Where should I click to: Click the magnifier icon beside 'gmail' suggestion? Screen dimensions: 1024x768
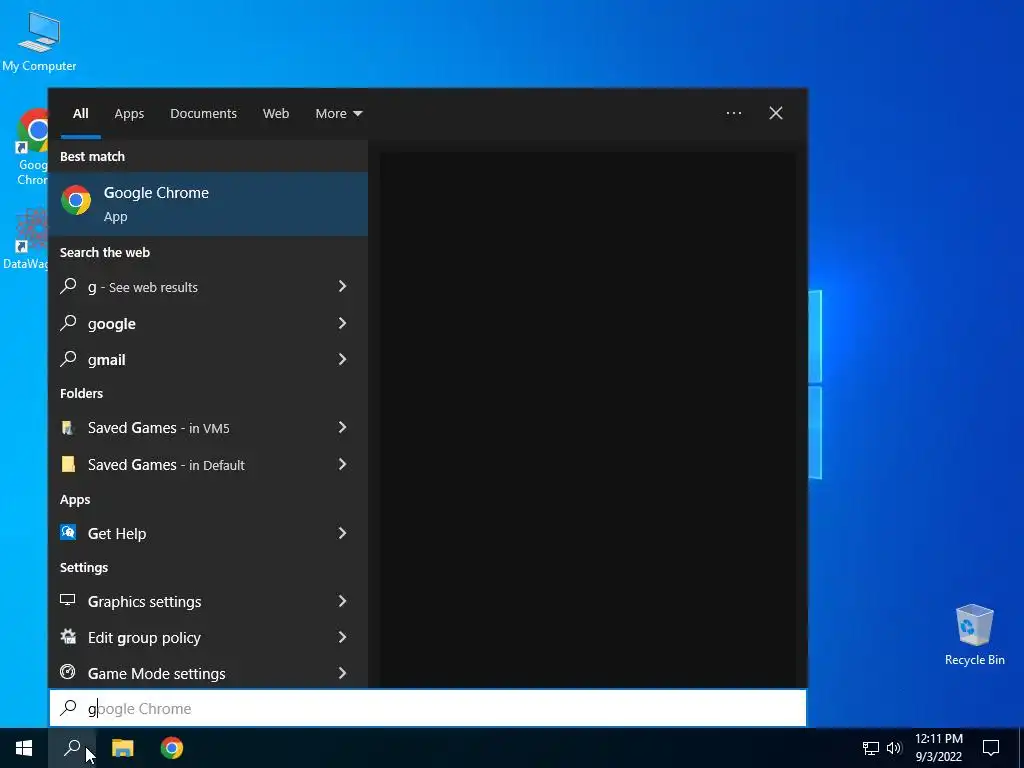(x=68, y=359)
